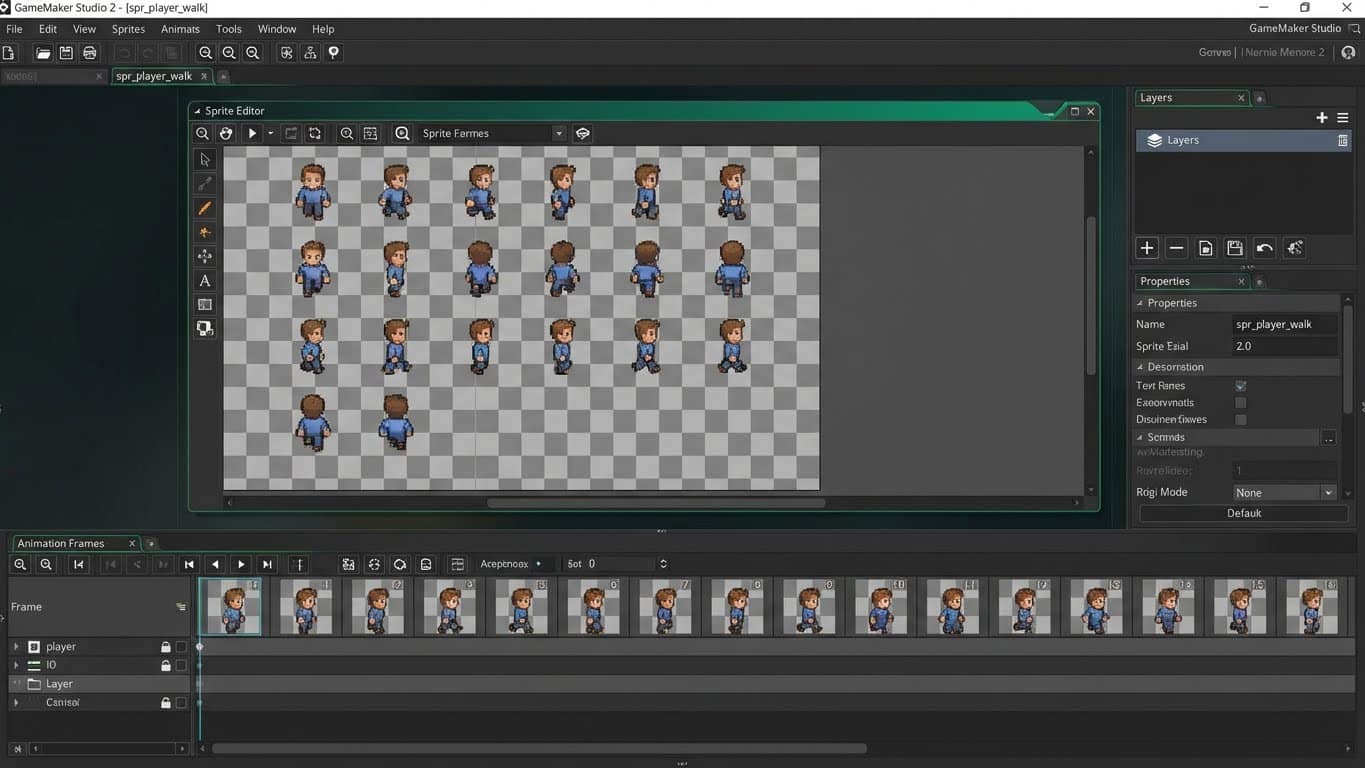Open the Sprites menu
Screen dimensions: 1365x768
(x=127, y=28)
